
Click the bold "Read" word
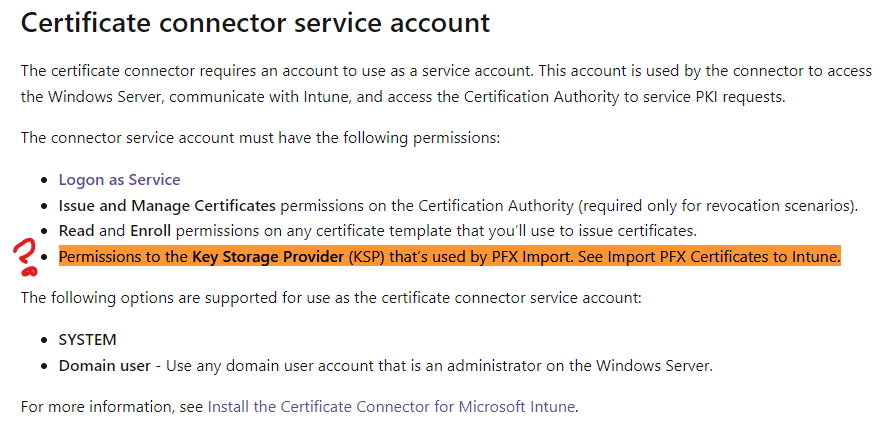click(x=77, y=231)
